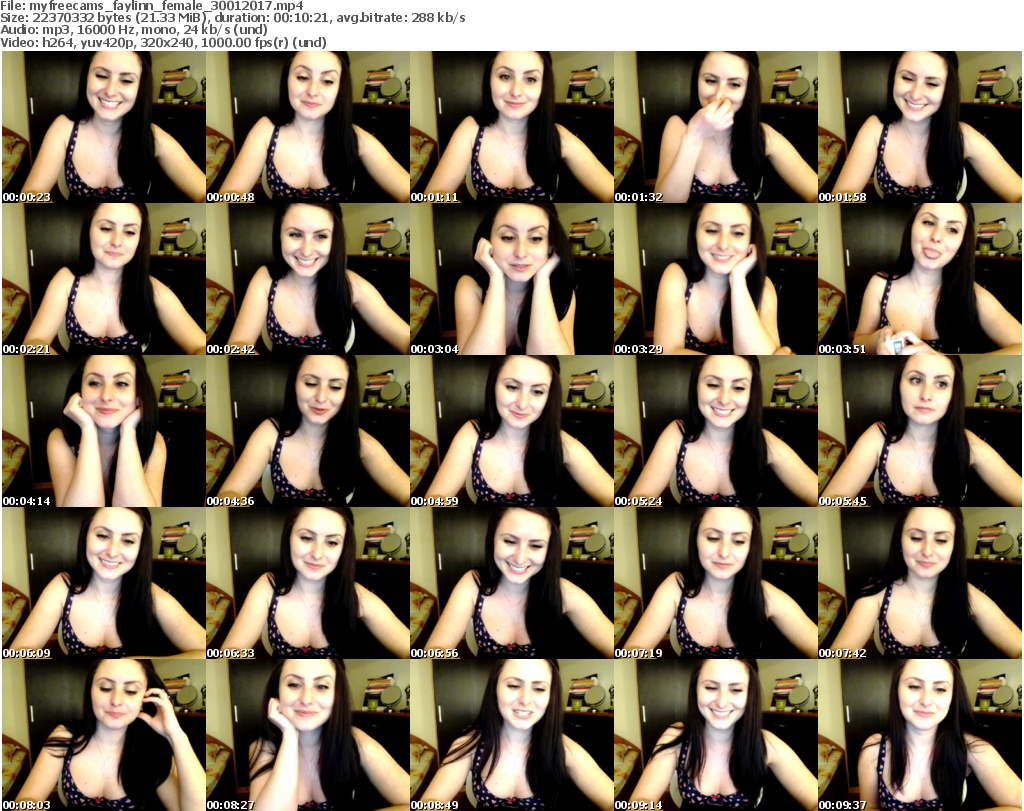
Task: Open the thumbnail at 00:04:59
Action: click(x=511, y=431)
